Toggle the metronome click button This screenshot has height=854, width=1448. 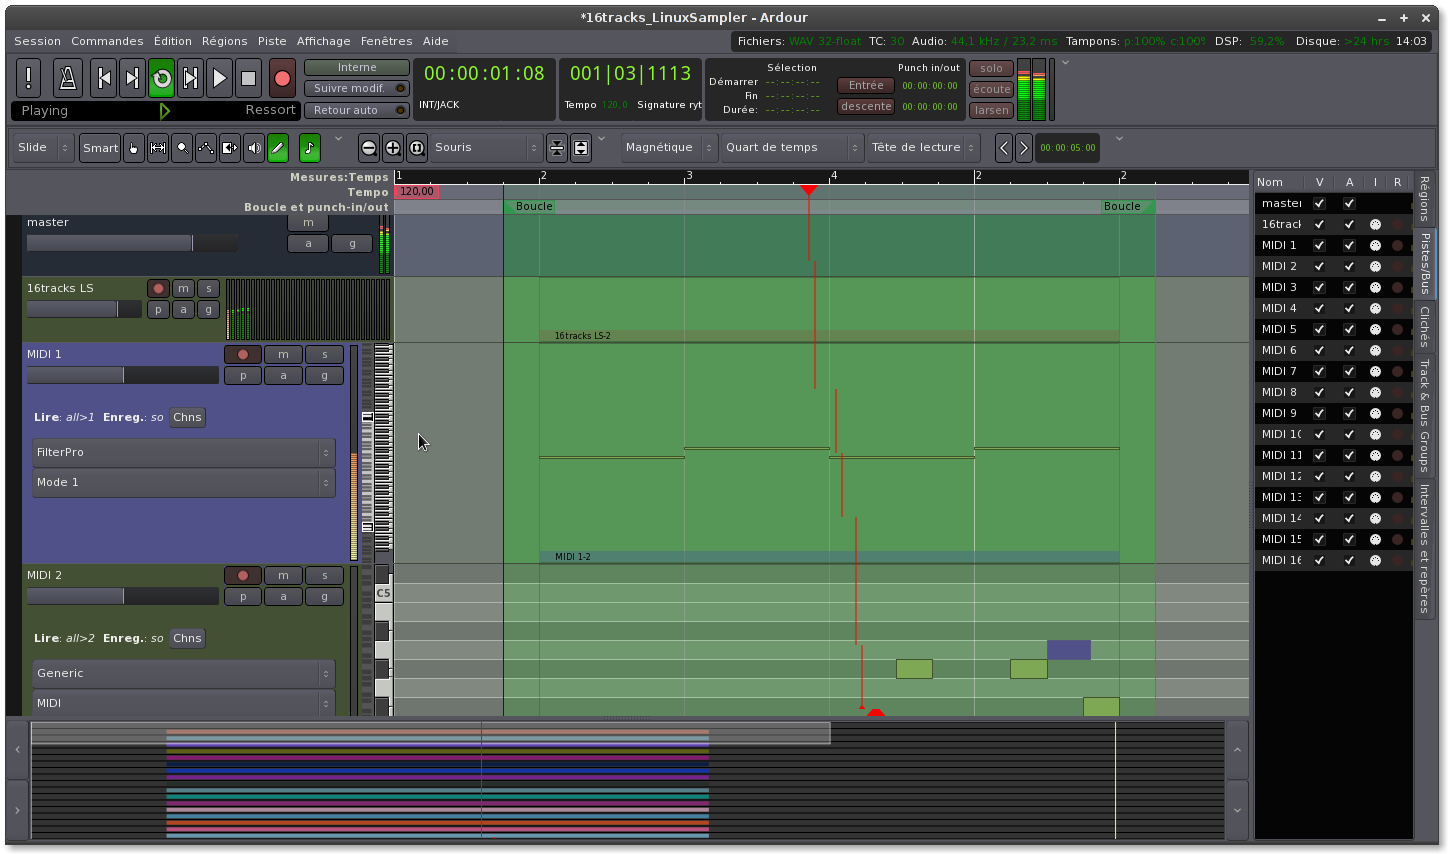[67, 78]
